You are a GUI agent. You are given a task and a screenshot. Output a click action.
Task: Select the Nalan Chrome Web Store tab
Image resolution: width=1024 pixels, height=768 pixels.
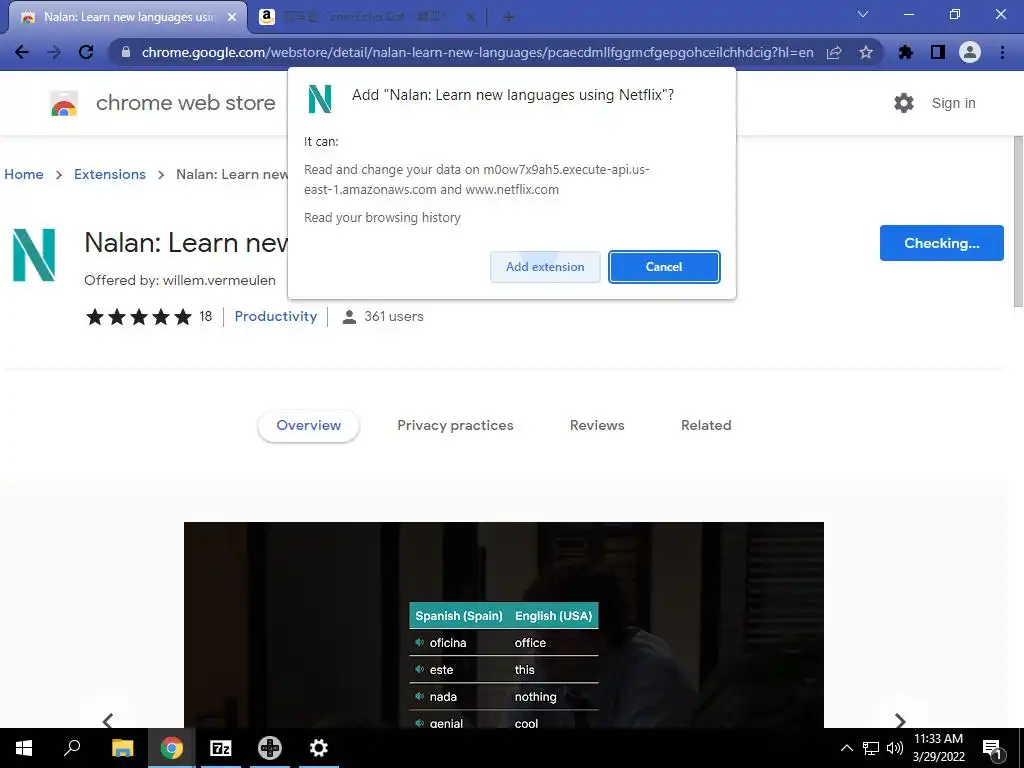(129, 17)
